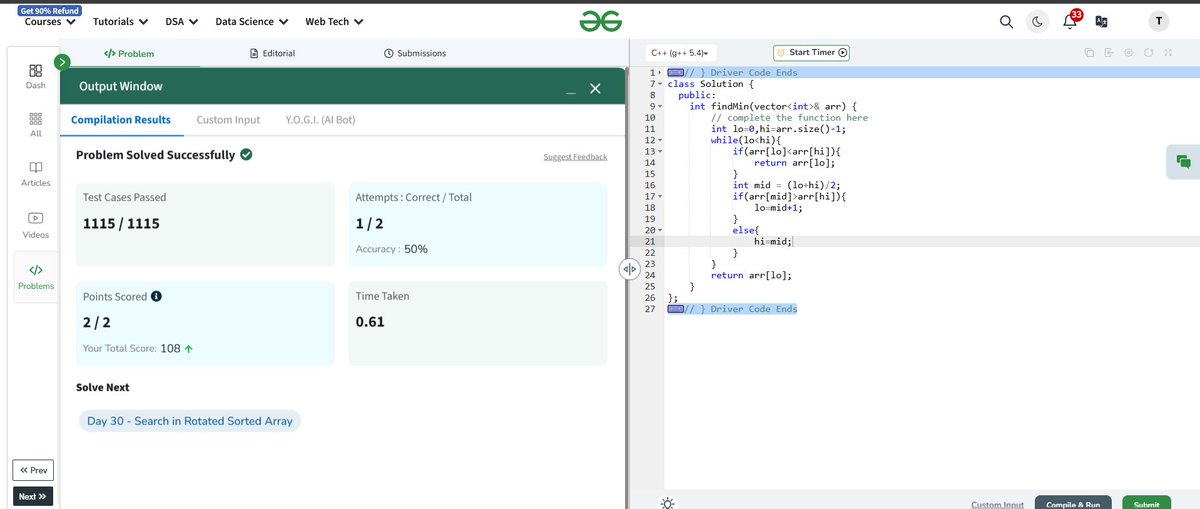
Task: Open the Courses dropdown menu
Action: pyautogui.click(x=50, y=21)
